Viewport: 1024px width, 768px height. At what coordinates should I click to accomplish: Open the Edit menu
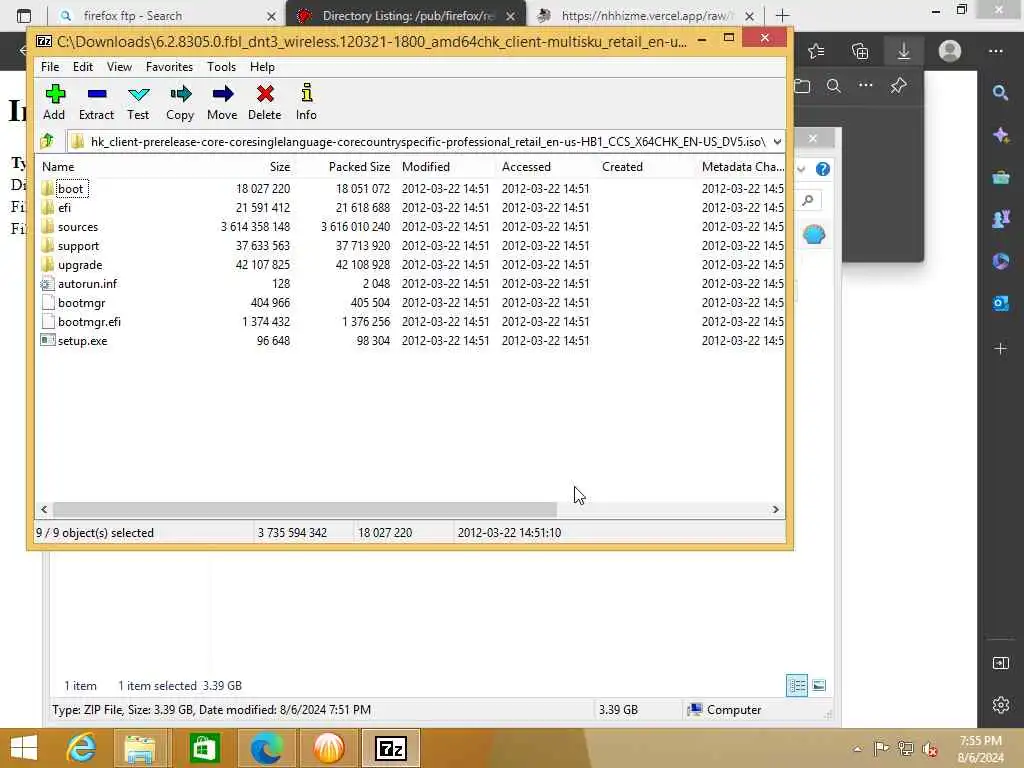tap(82, 67)
